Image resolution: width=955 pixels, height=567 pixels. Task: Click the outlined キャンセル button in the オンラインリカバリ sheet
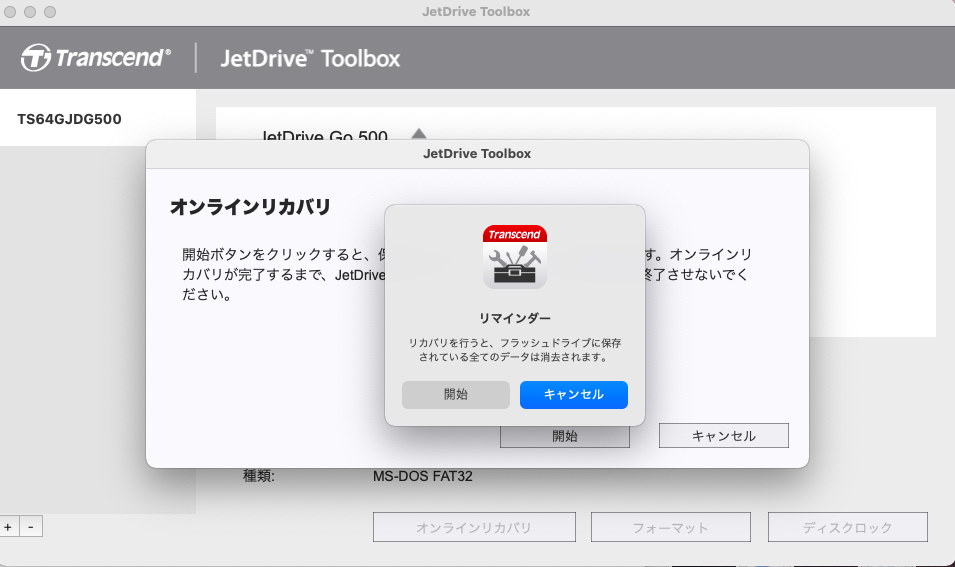tap(724, 435)
